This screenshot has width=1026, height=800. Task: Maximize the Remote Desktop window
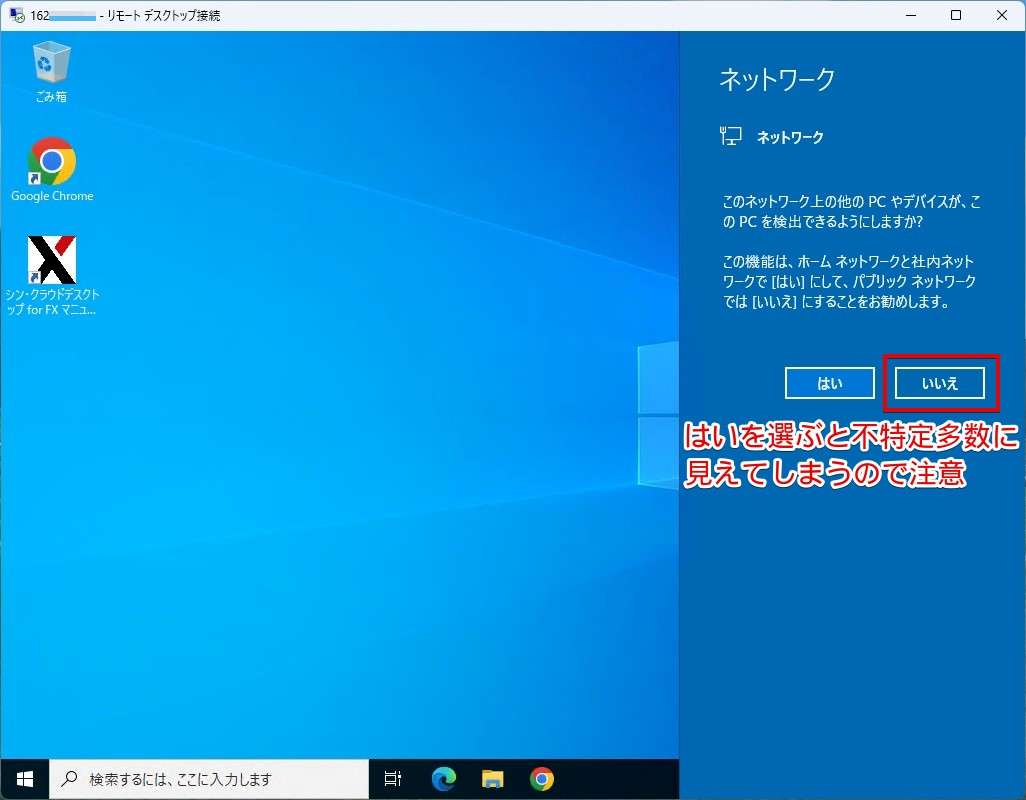point(956,15)
